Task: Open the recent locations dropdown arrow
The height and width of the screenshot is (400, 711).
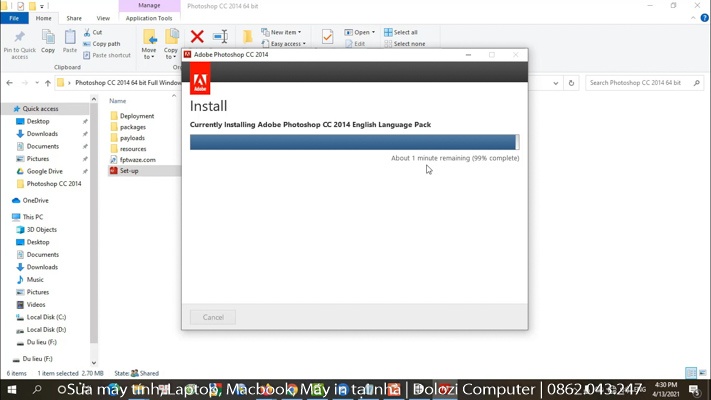Action: (x=37, y=83)
